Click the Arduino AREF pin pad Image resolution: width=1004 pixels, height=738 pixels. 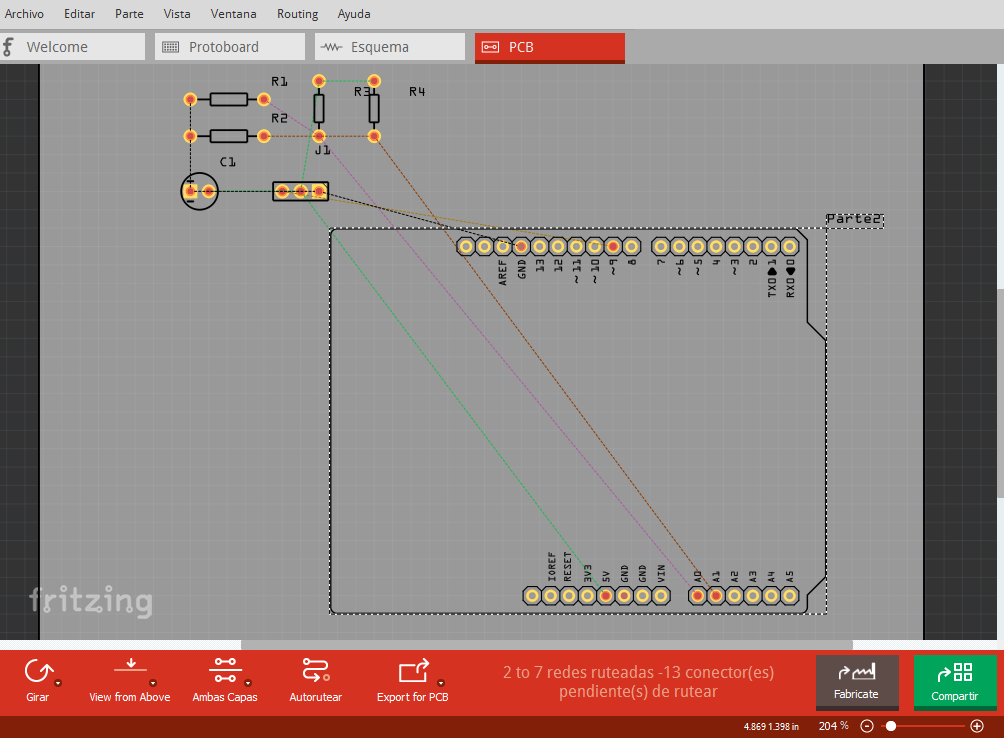[503, 246]
